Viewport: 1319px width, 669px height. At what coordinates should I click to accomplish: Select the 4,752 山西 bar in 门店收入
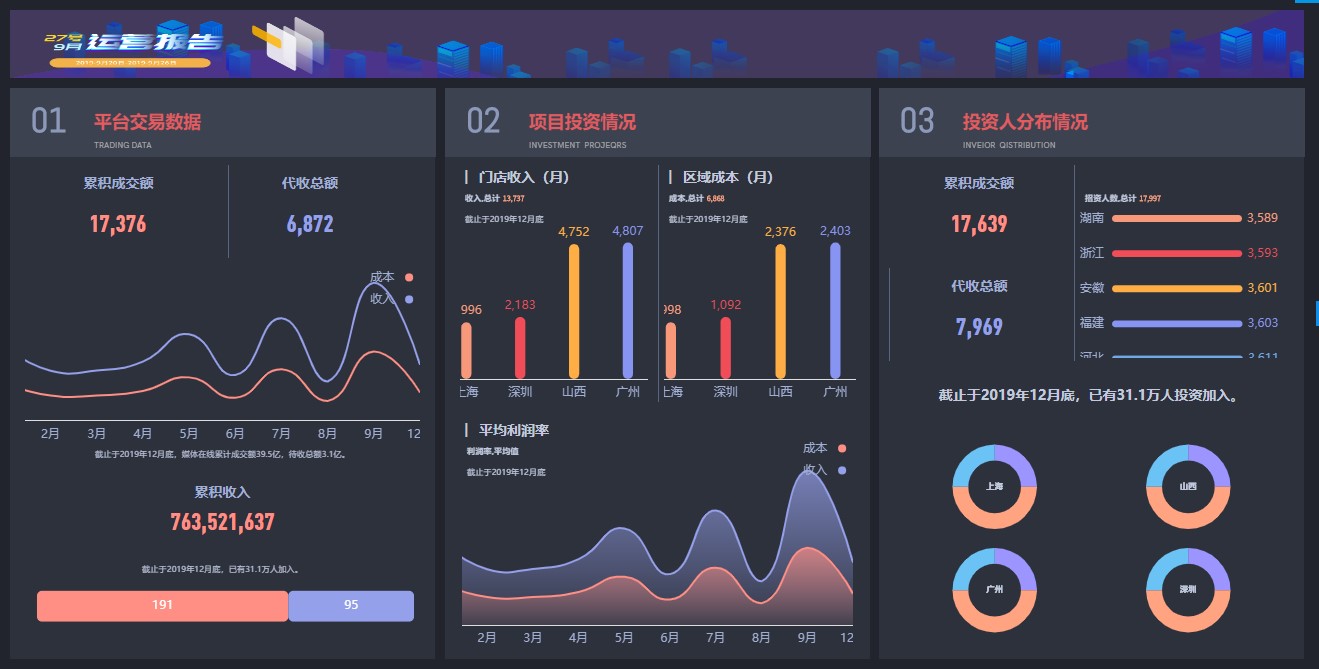574,311
